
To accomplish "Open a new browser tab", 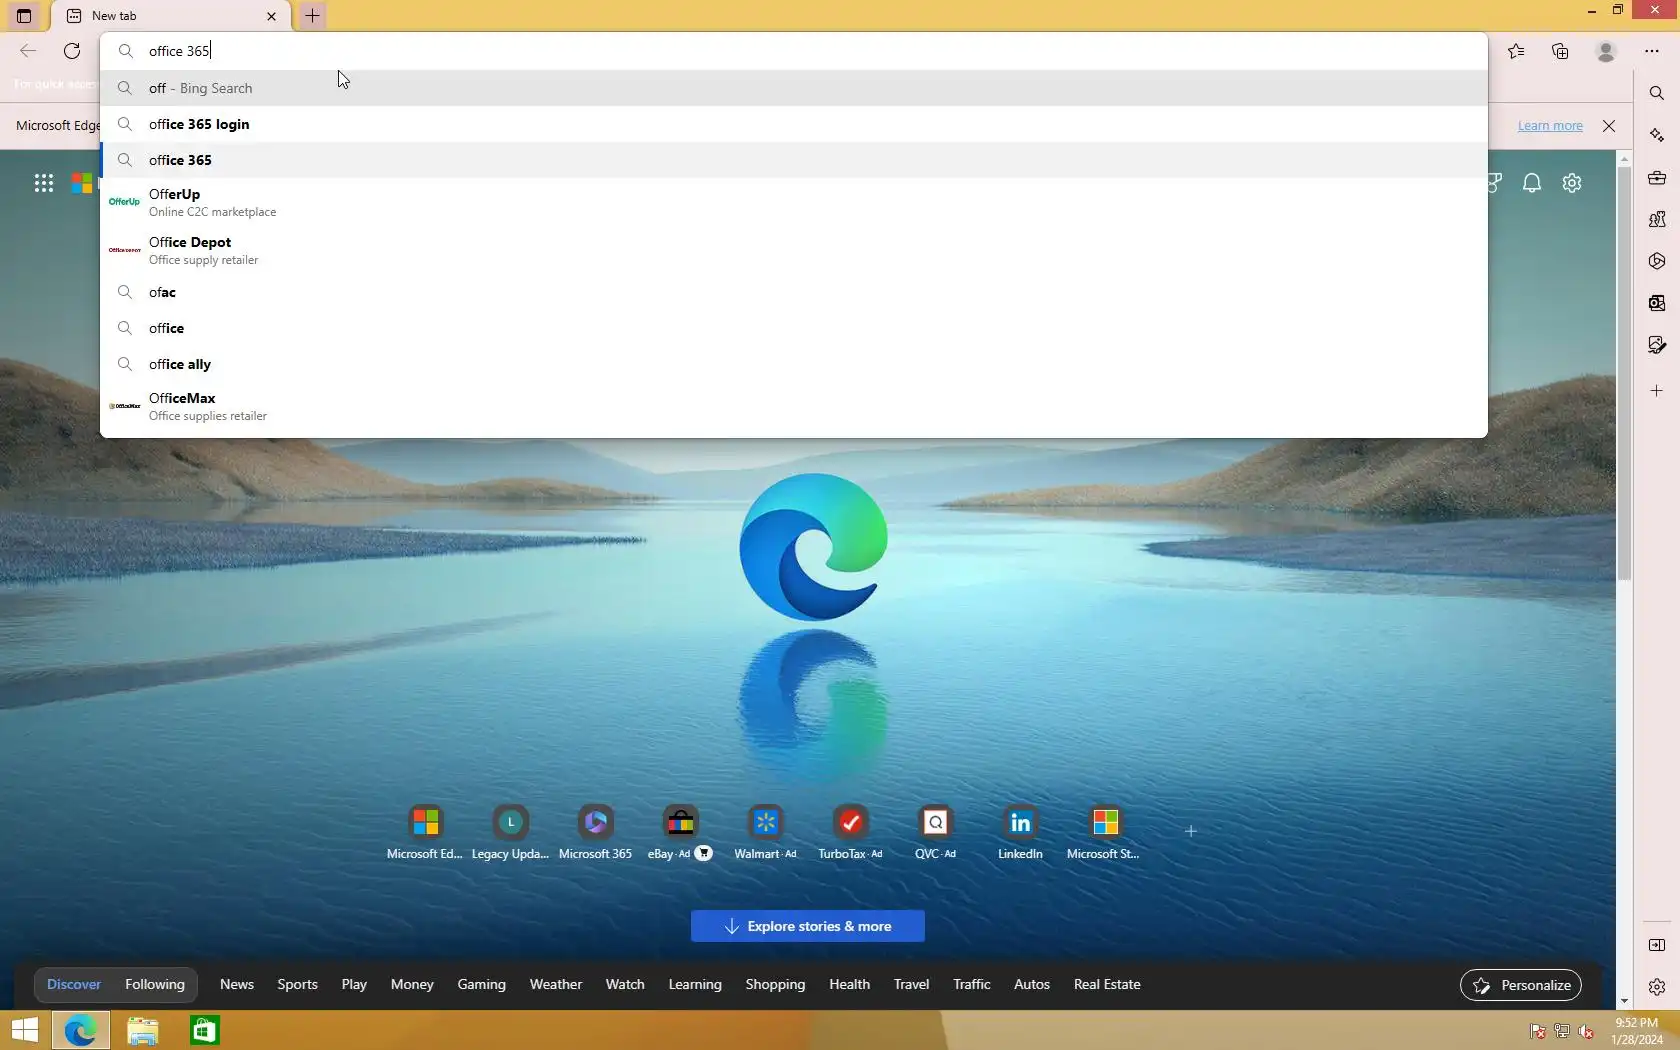I will pyautogui.click(x=312, y=16).
